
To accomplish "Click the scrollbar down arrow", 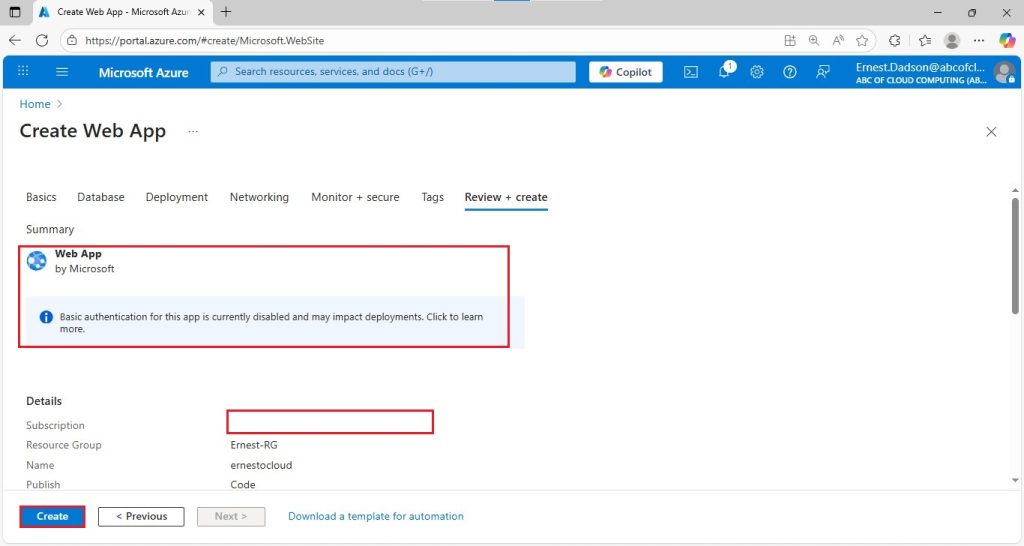I will point(1015,481).
